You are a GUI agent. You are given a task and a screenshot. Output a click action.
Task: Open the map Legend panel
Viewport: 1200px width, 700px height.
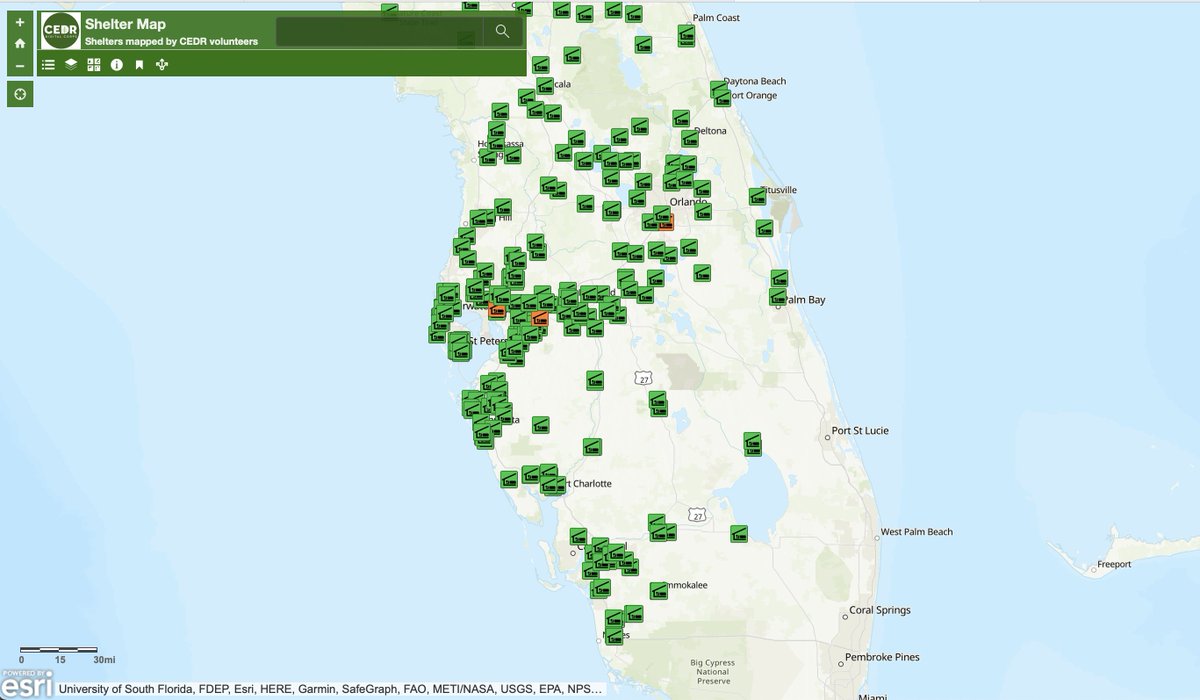click(47, 64)
